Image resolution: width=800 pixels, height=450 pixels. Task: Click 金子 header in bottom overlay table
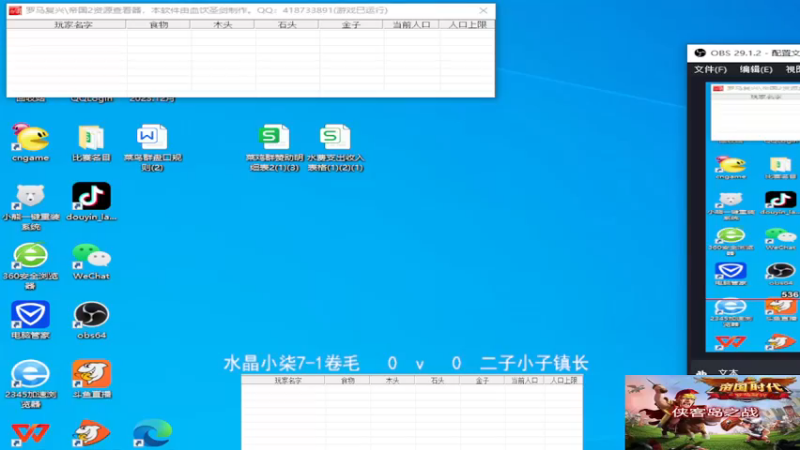point(482,380)
